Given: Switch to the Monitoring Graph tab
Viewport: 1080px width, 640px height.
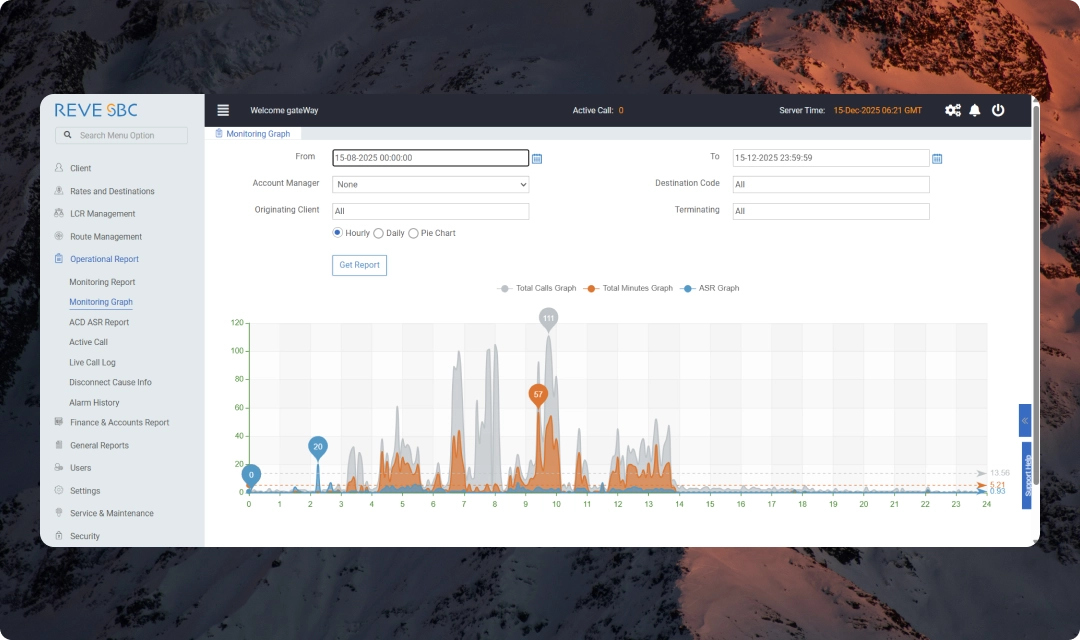Looking at the screenshot, I should pos(257,133).
